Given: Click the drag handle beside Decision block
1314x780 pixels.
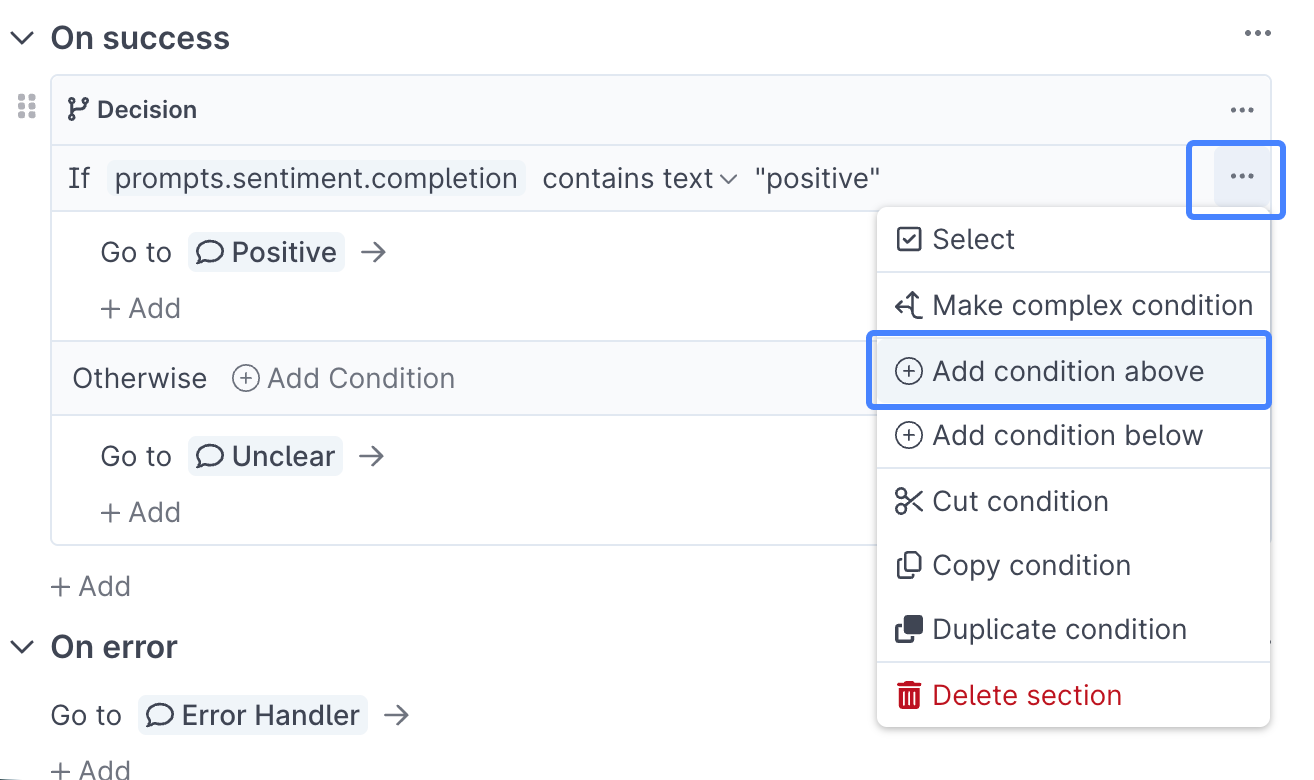Looking at the screenshot, I should (x=27, y=106).
